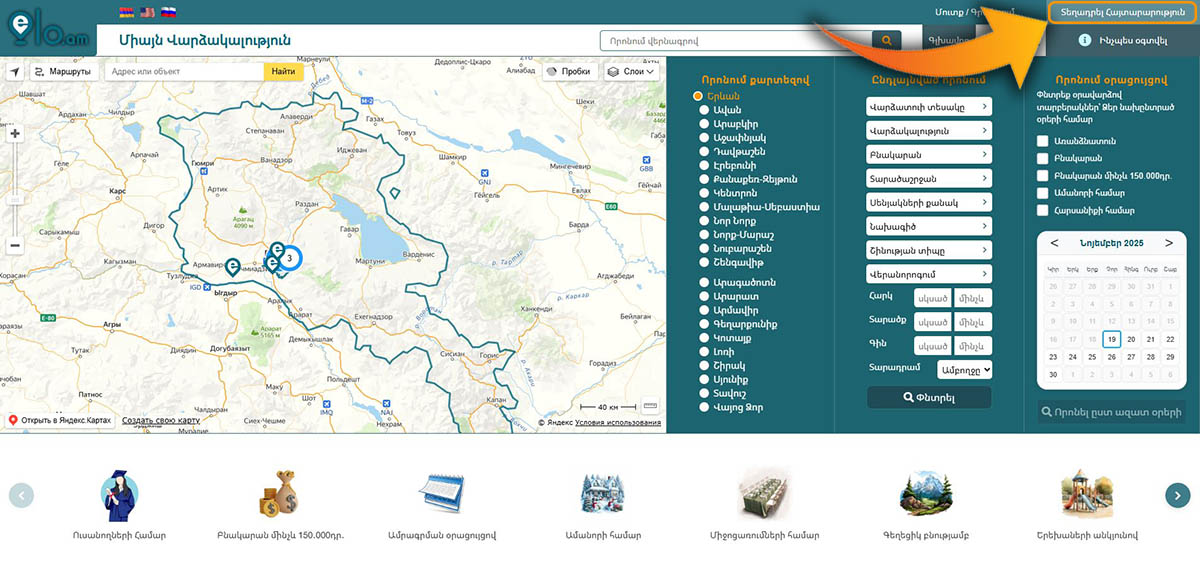Open the money bag category icon in carousel
1200x564 pixels.
click(280, 493)
